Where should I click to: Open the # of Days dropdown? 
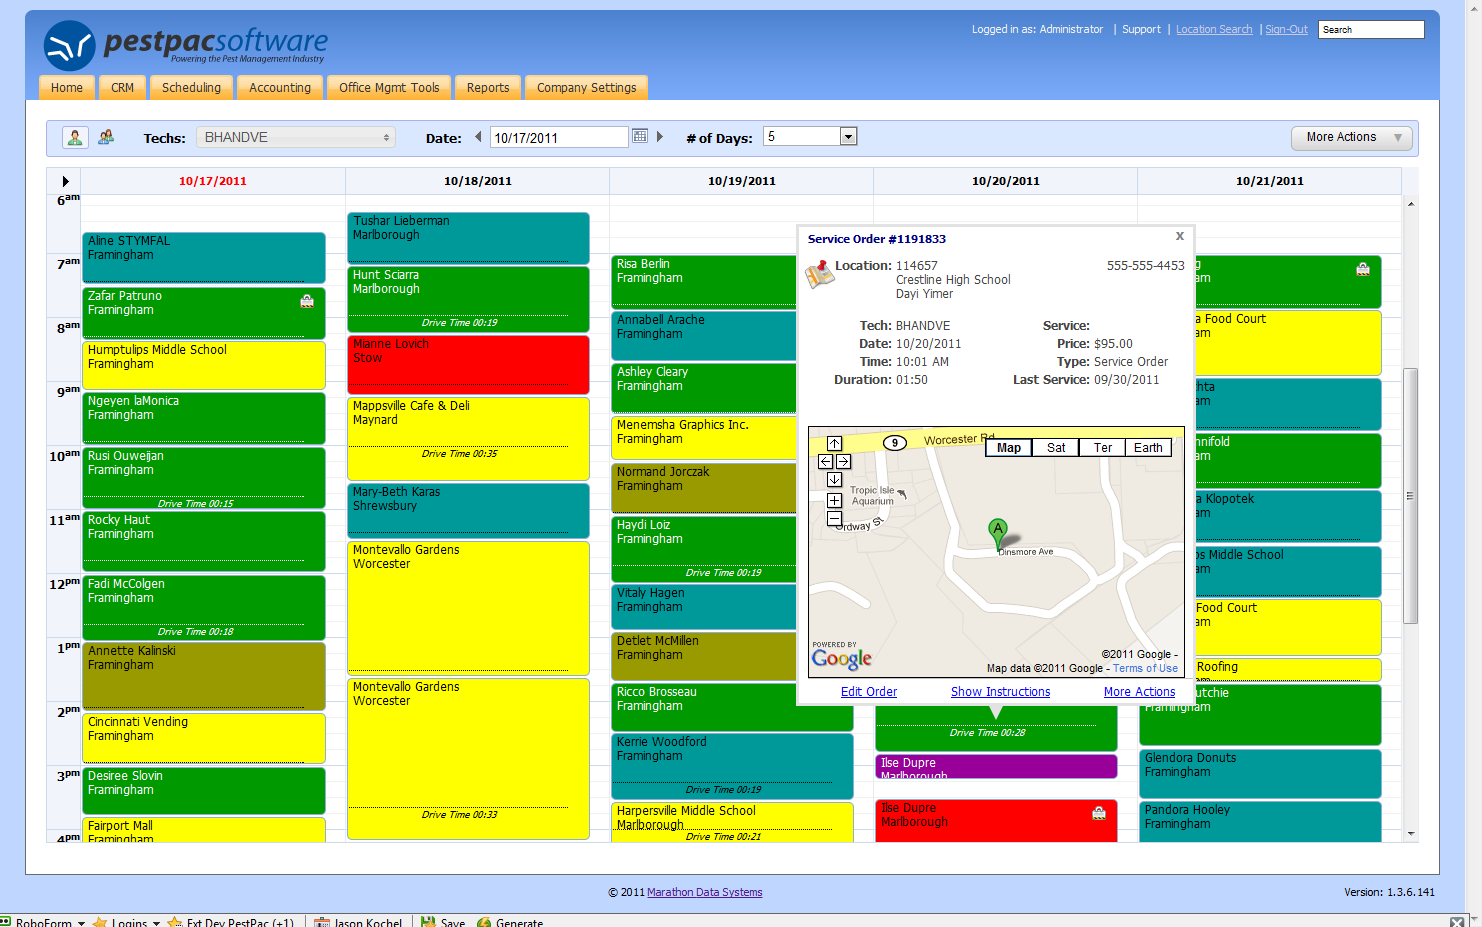click(x=847, y=135)
